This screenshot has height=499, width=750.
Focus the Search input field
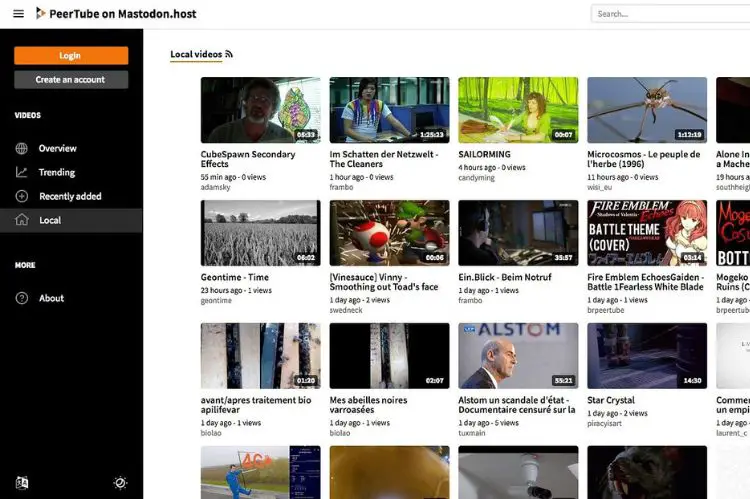(671, 14)
